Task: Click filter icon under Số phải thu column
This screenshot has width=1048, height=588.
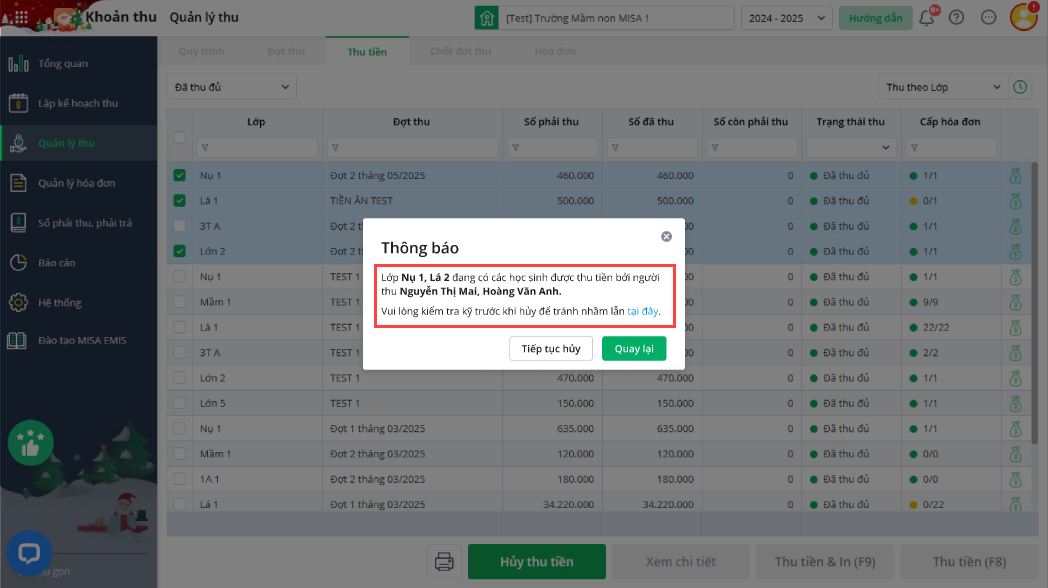Action: point(515,148)
